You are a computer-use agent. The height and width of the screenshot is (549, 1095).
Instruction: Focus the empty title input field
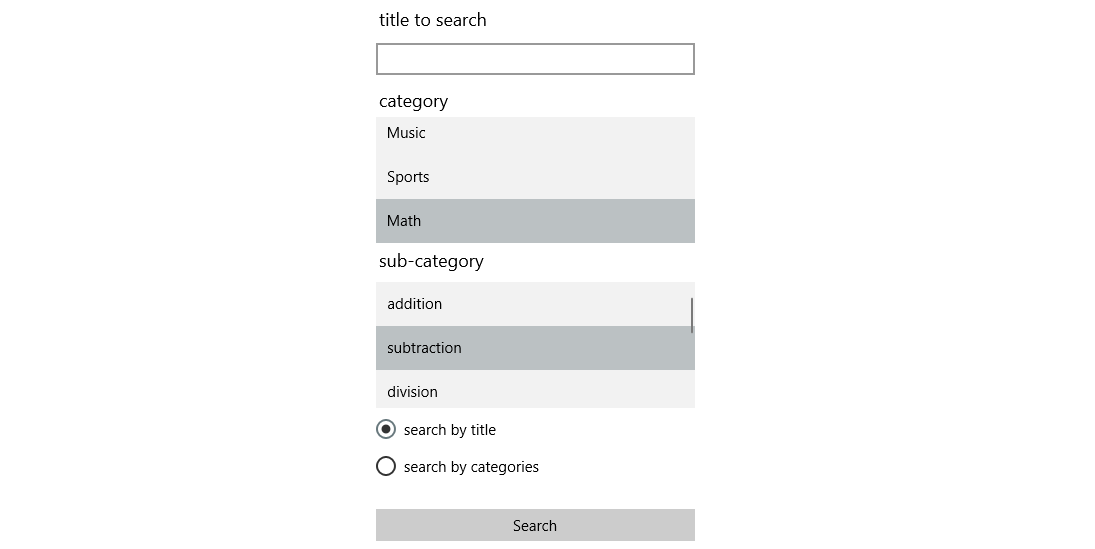[535, 59]
